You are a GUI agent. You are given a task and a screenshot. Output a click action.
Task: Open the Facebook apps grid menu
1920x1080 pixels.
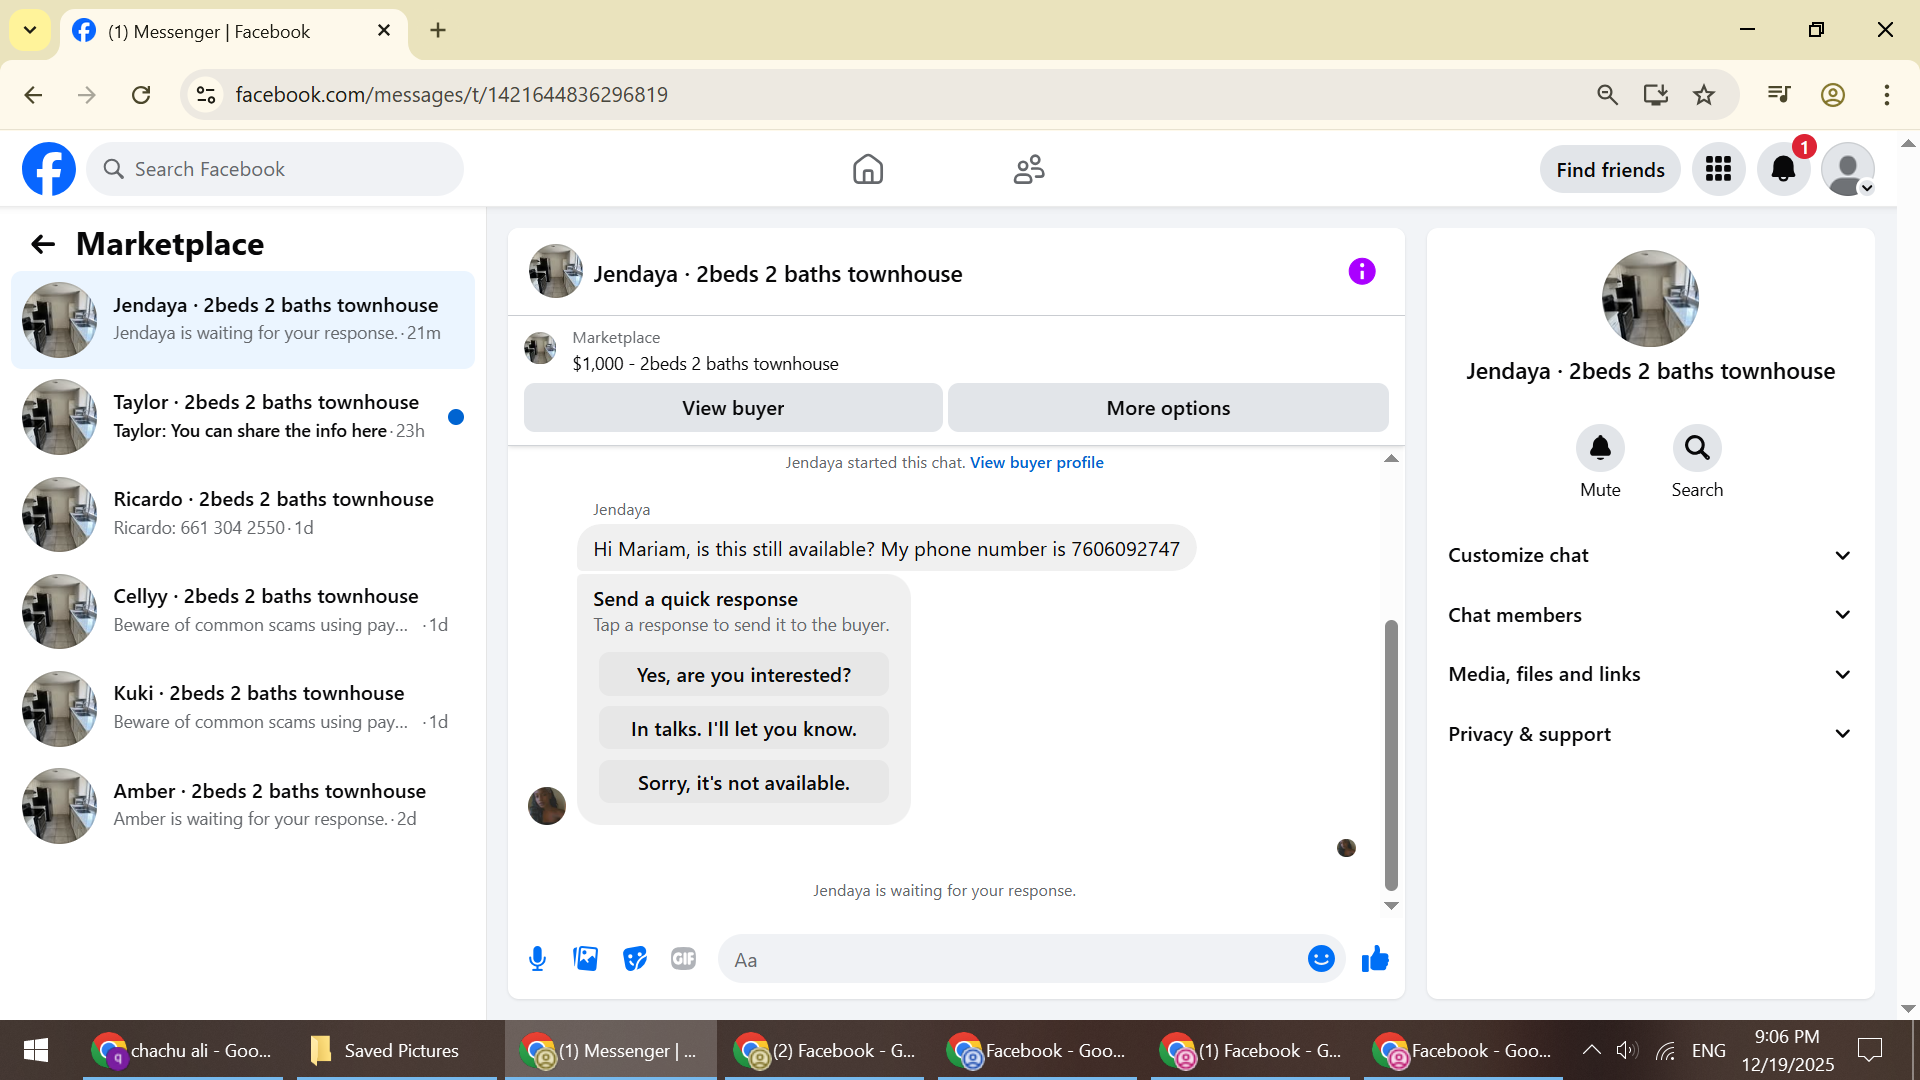(1718, 169)
